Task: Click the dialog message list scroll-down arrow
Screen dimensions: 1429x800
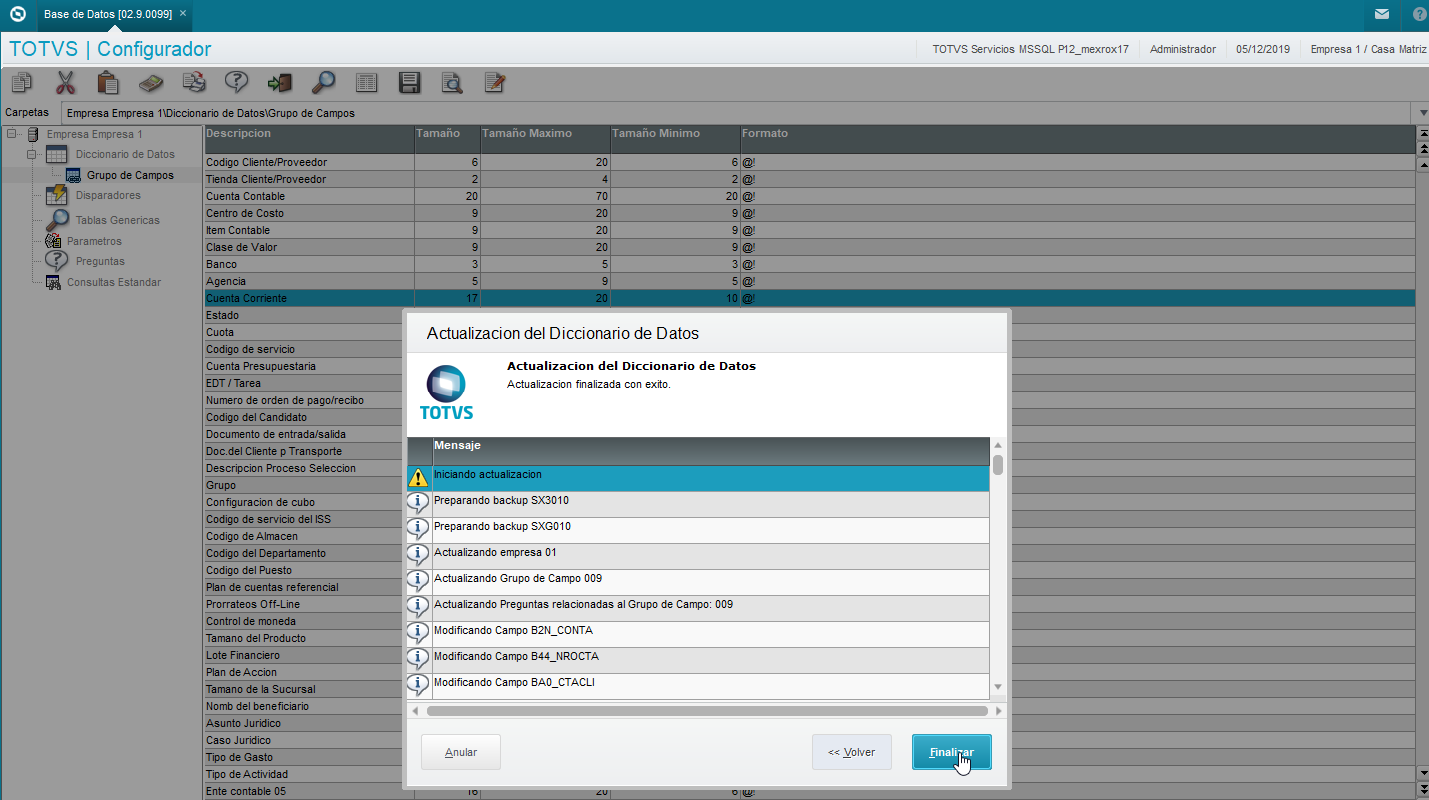Action: coord(997,687)
